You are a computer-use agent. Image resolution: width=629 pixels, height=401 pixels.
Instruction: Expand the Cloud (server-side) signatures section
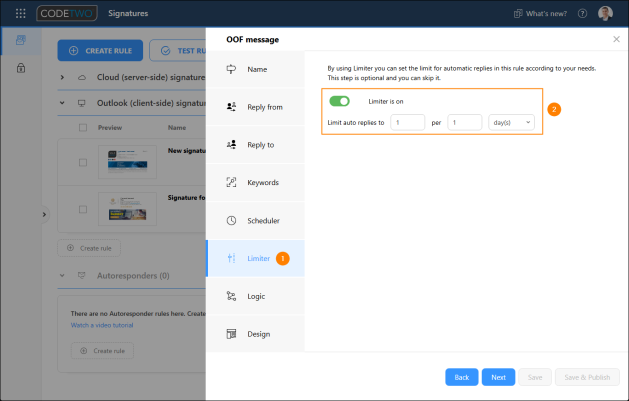click(x=62, y=77)
